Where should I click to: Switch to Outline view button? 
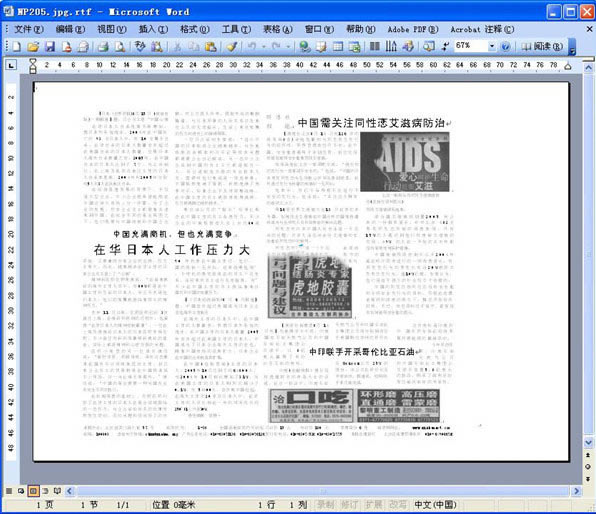click(45, 491)
